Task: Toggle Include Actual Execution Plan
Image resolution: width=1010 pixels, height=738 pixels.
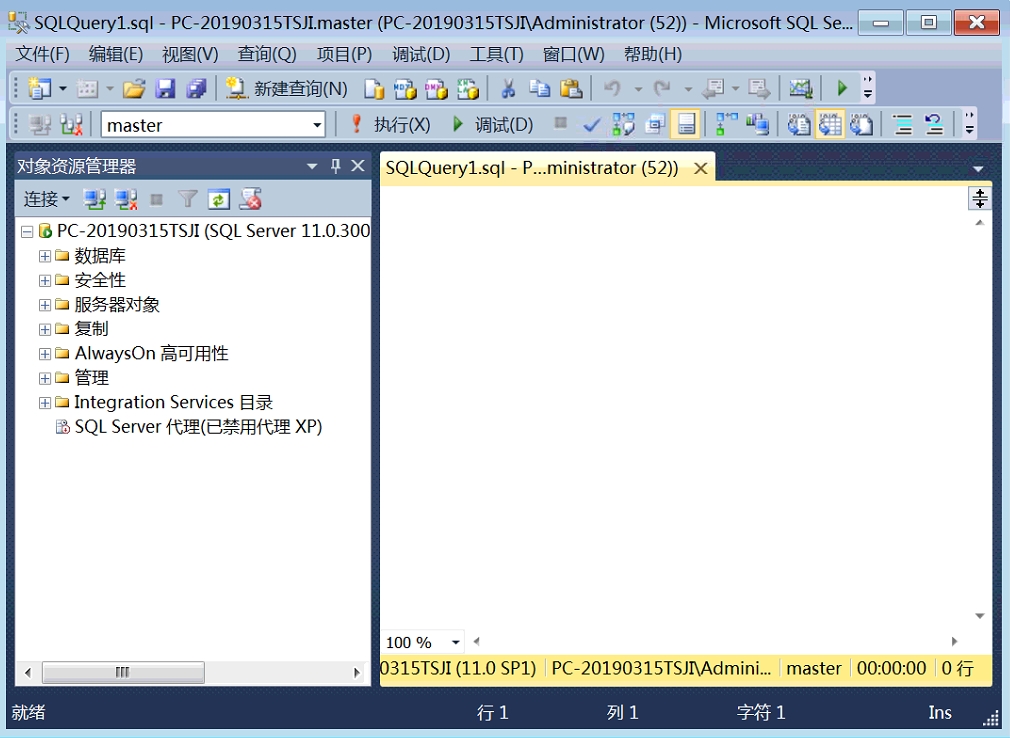Action: [x=728, y=125]
